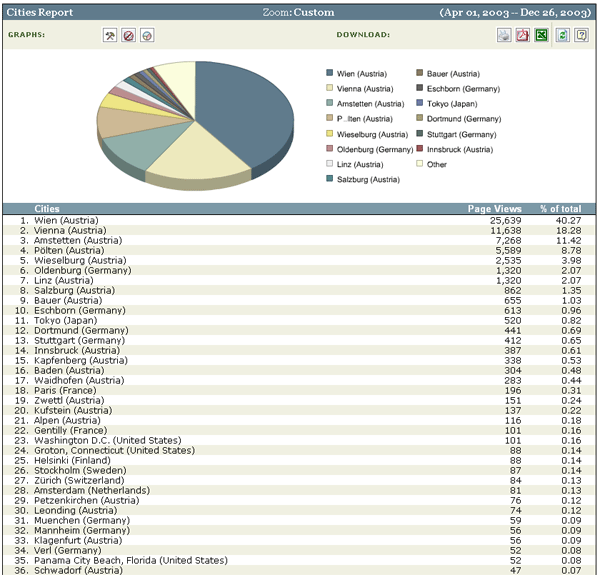Open the help question mark icon
This screenshot has height=575, width=600.
(x=581, y=35)
